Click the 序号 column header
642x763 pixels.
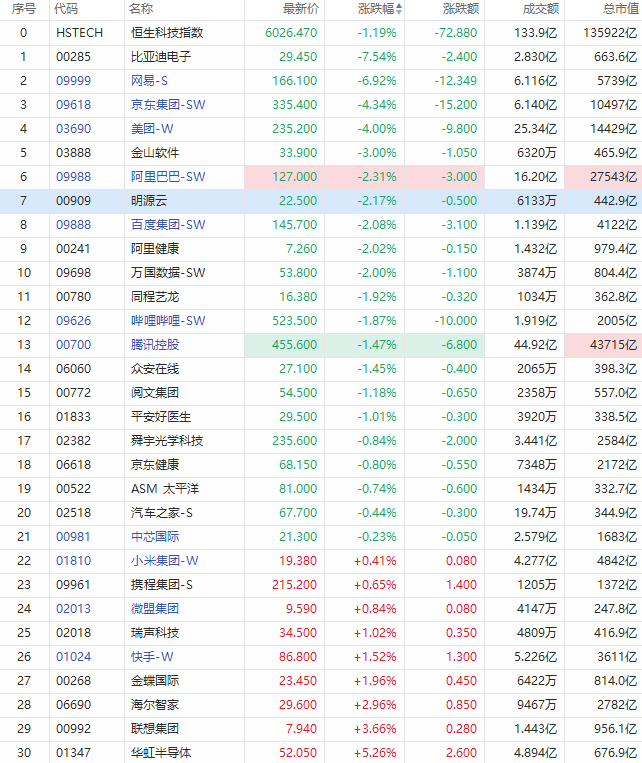[x=23, y=9]
